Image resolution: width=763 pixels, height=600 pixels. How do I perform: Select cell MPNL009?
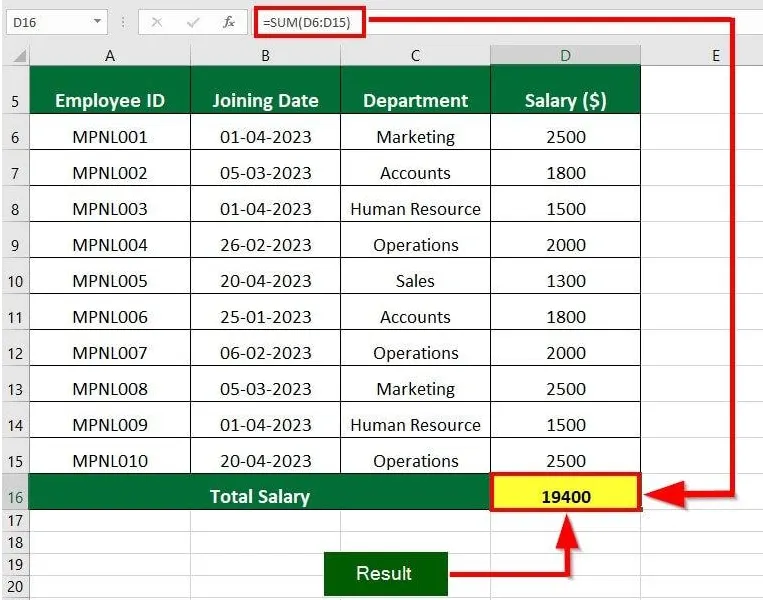tap(110, 420)
